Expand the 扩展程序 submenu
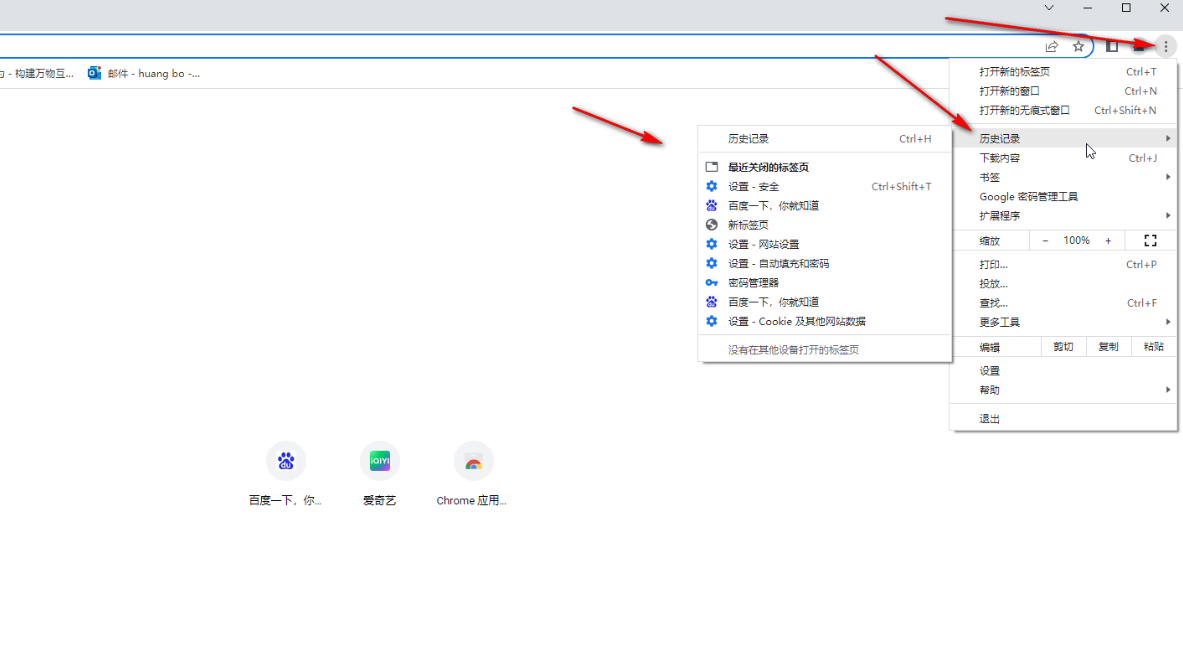Image resolution: width=1183 pixels, height=657 pixels. (x=1064, y=216)
